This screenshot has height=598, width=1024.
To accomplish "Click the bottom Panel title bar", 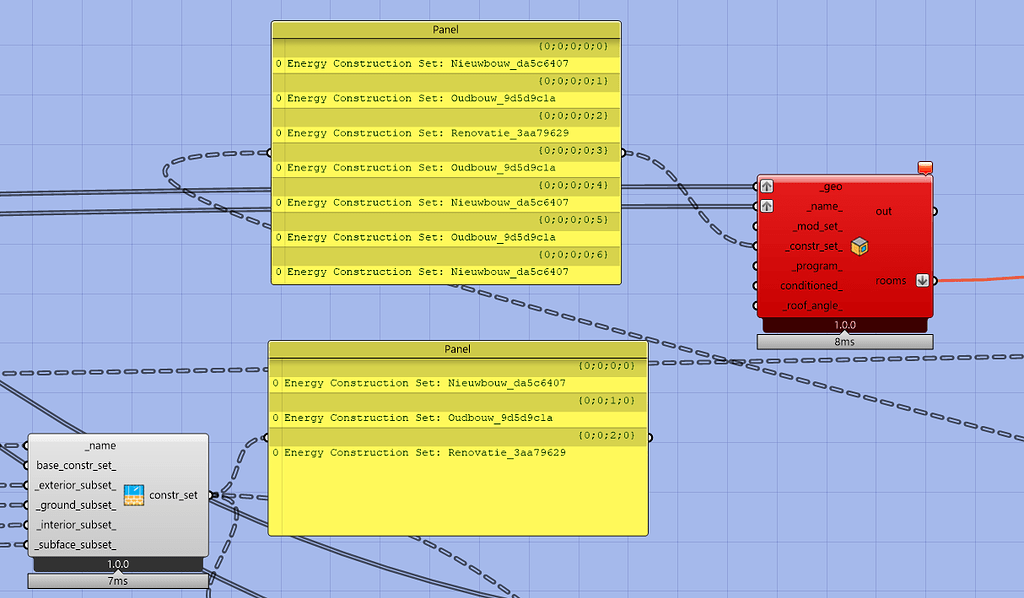I will [x=457, y=349].
